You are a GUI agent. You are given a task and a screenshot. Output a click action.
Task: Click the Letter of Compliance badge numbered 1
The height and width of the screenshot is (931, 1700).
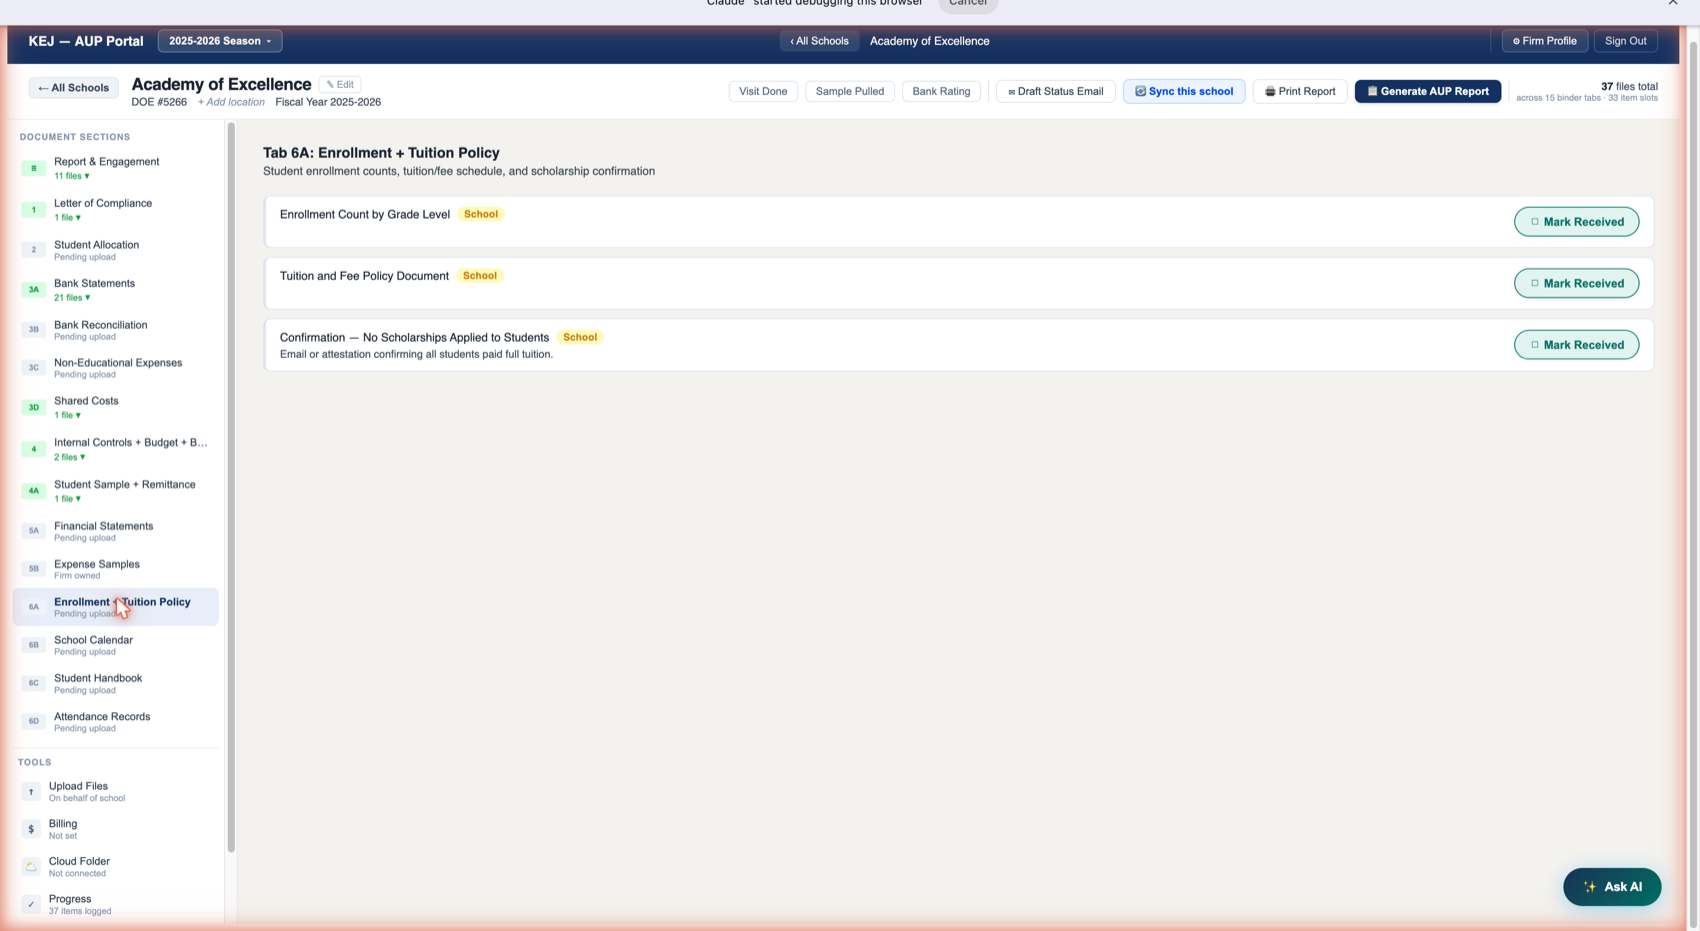click(33, 210)
